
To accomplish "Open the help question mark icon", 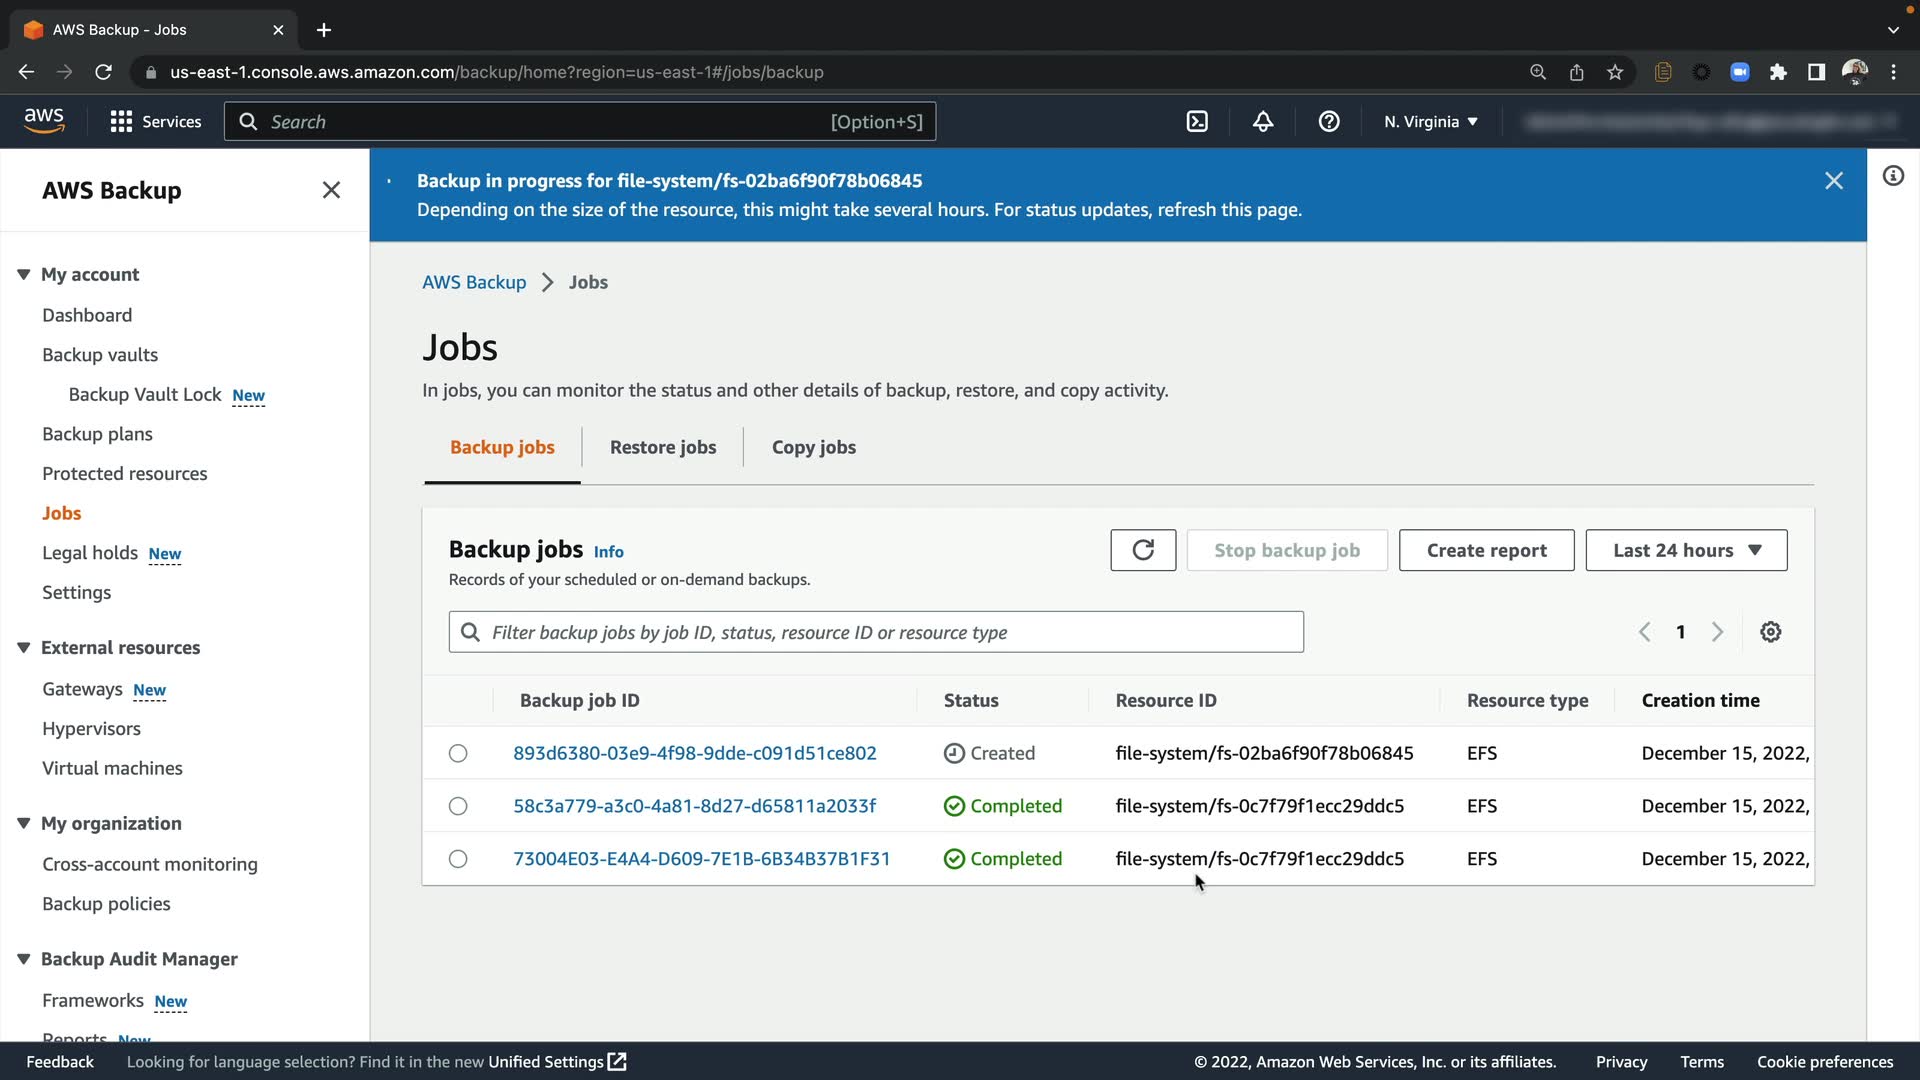I will [x=1328, y=121].
